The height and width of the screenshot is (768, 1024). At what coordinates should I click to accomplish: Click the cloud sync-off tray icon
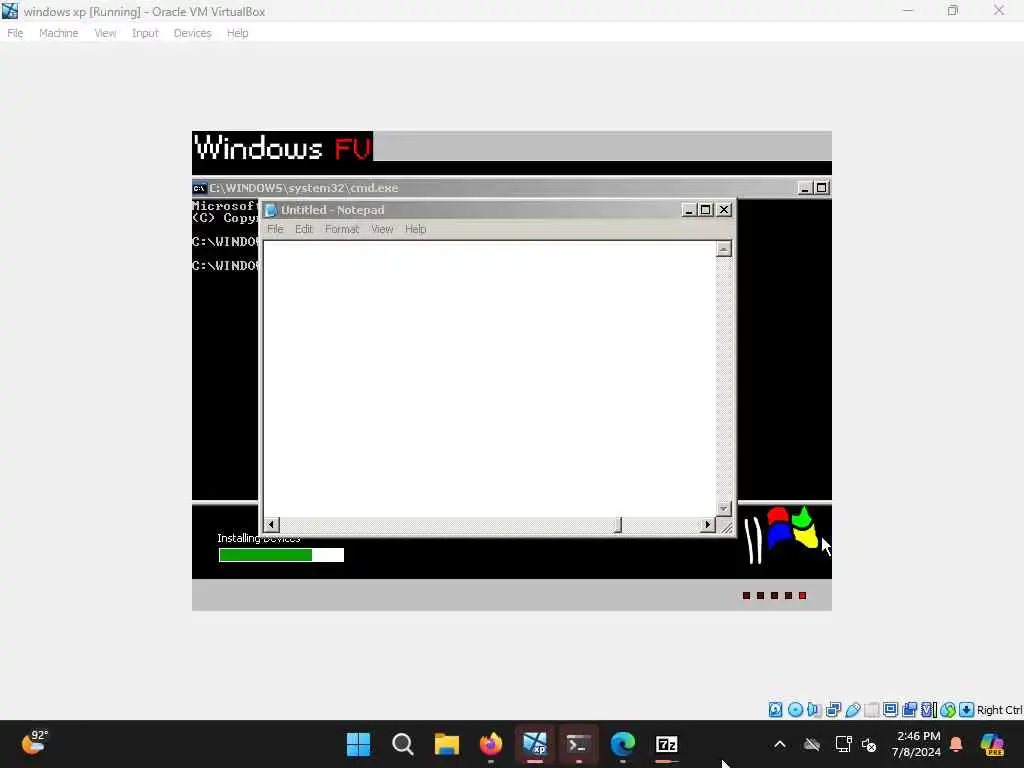[812, 744]
